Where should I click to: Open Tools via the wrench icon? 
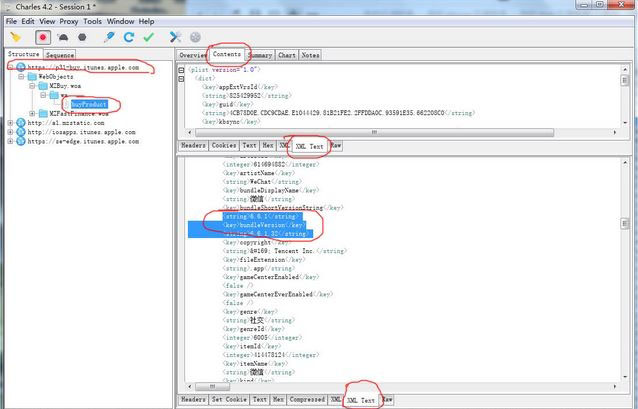click(x=175, y=37)
